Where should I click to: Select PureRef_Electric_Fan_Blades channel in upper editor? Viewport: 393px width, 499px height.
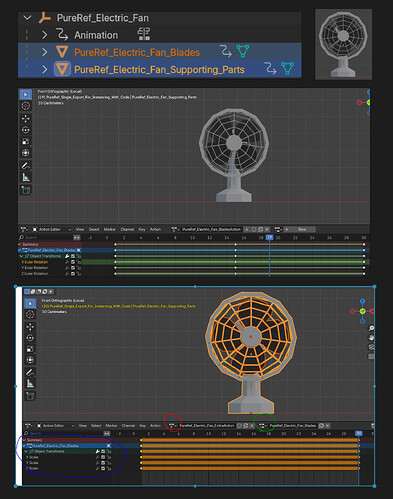51,250
